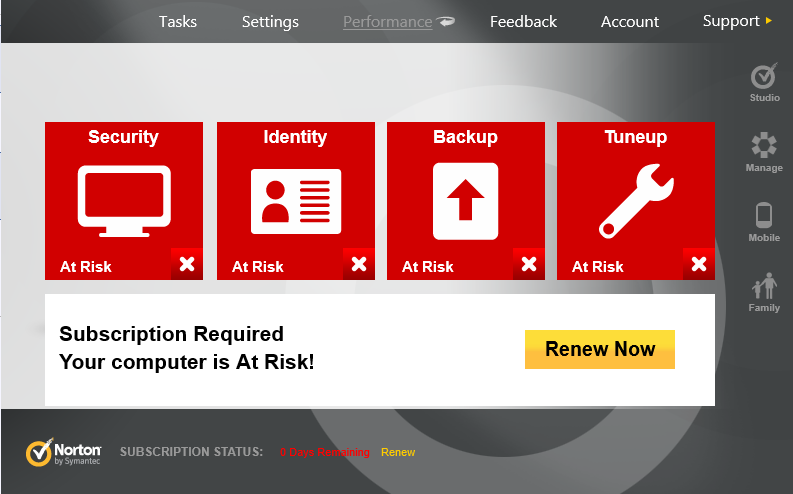Click the X icon on the Identity tile

(x=359, y=264)
